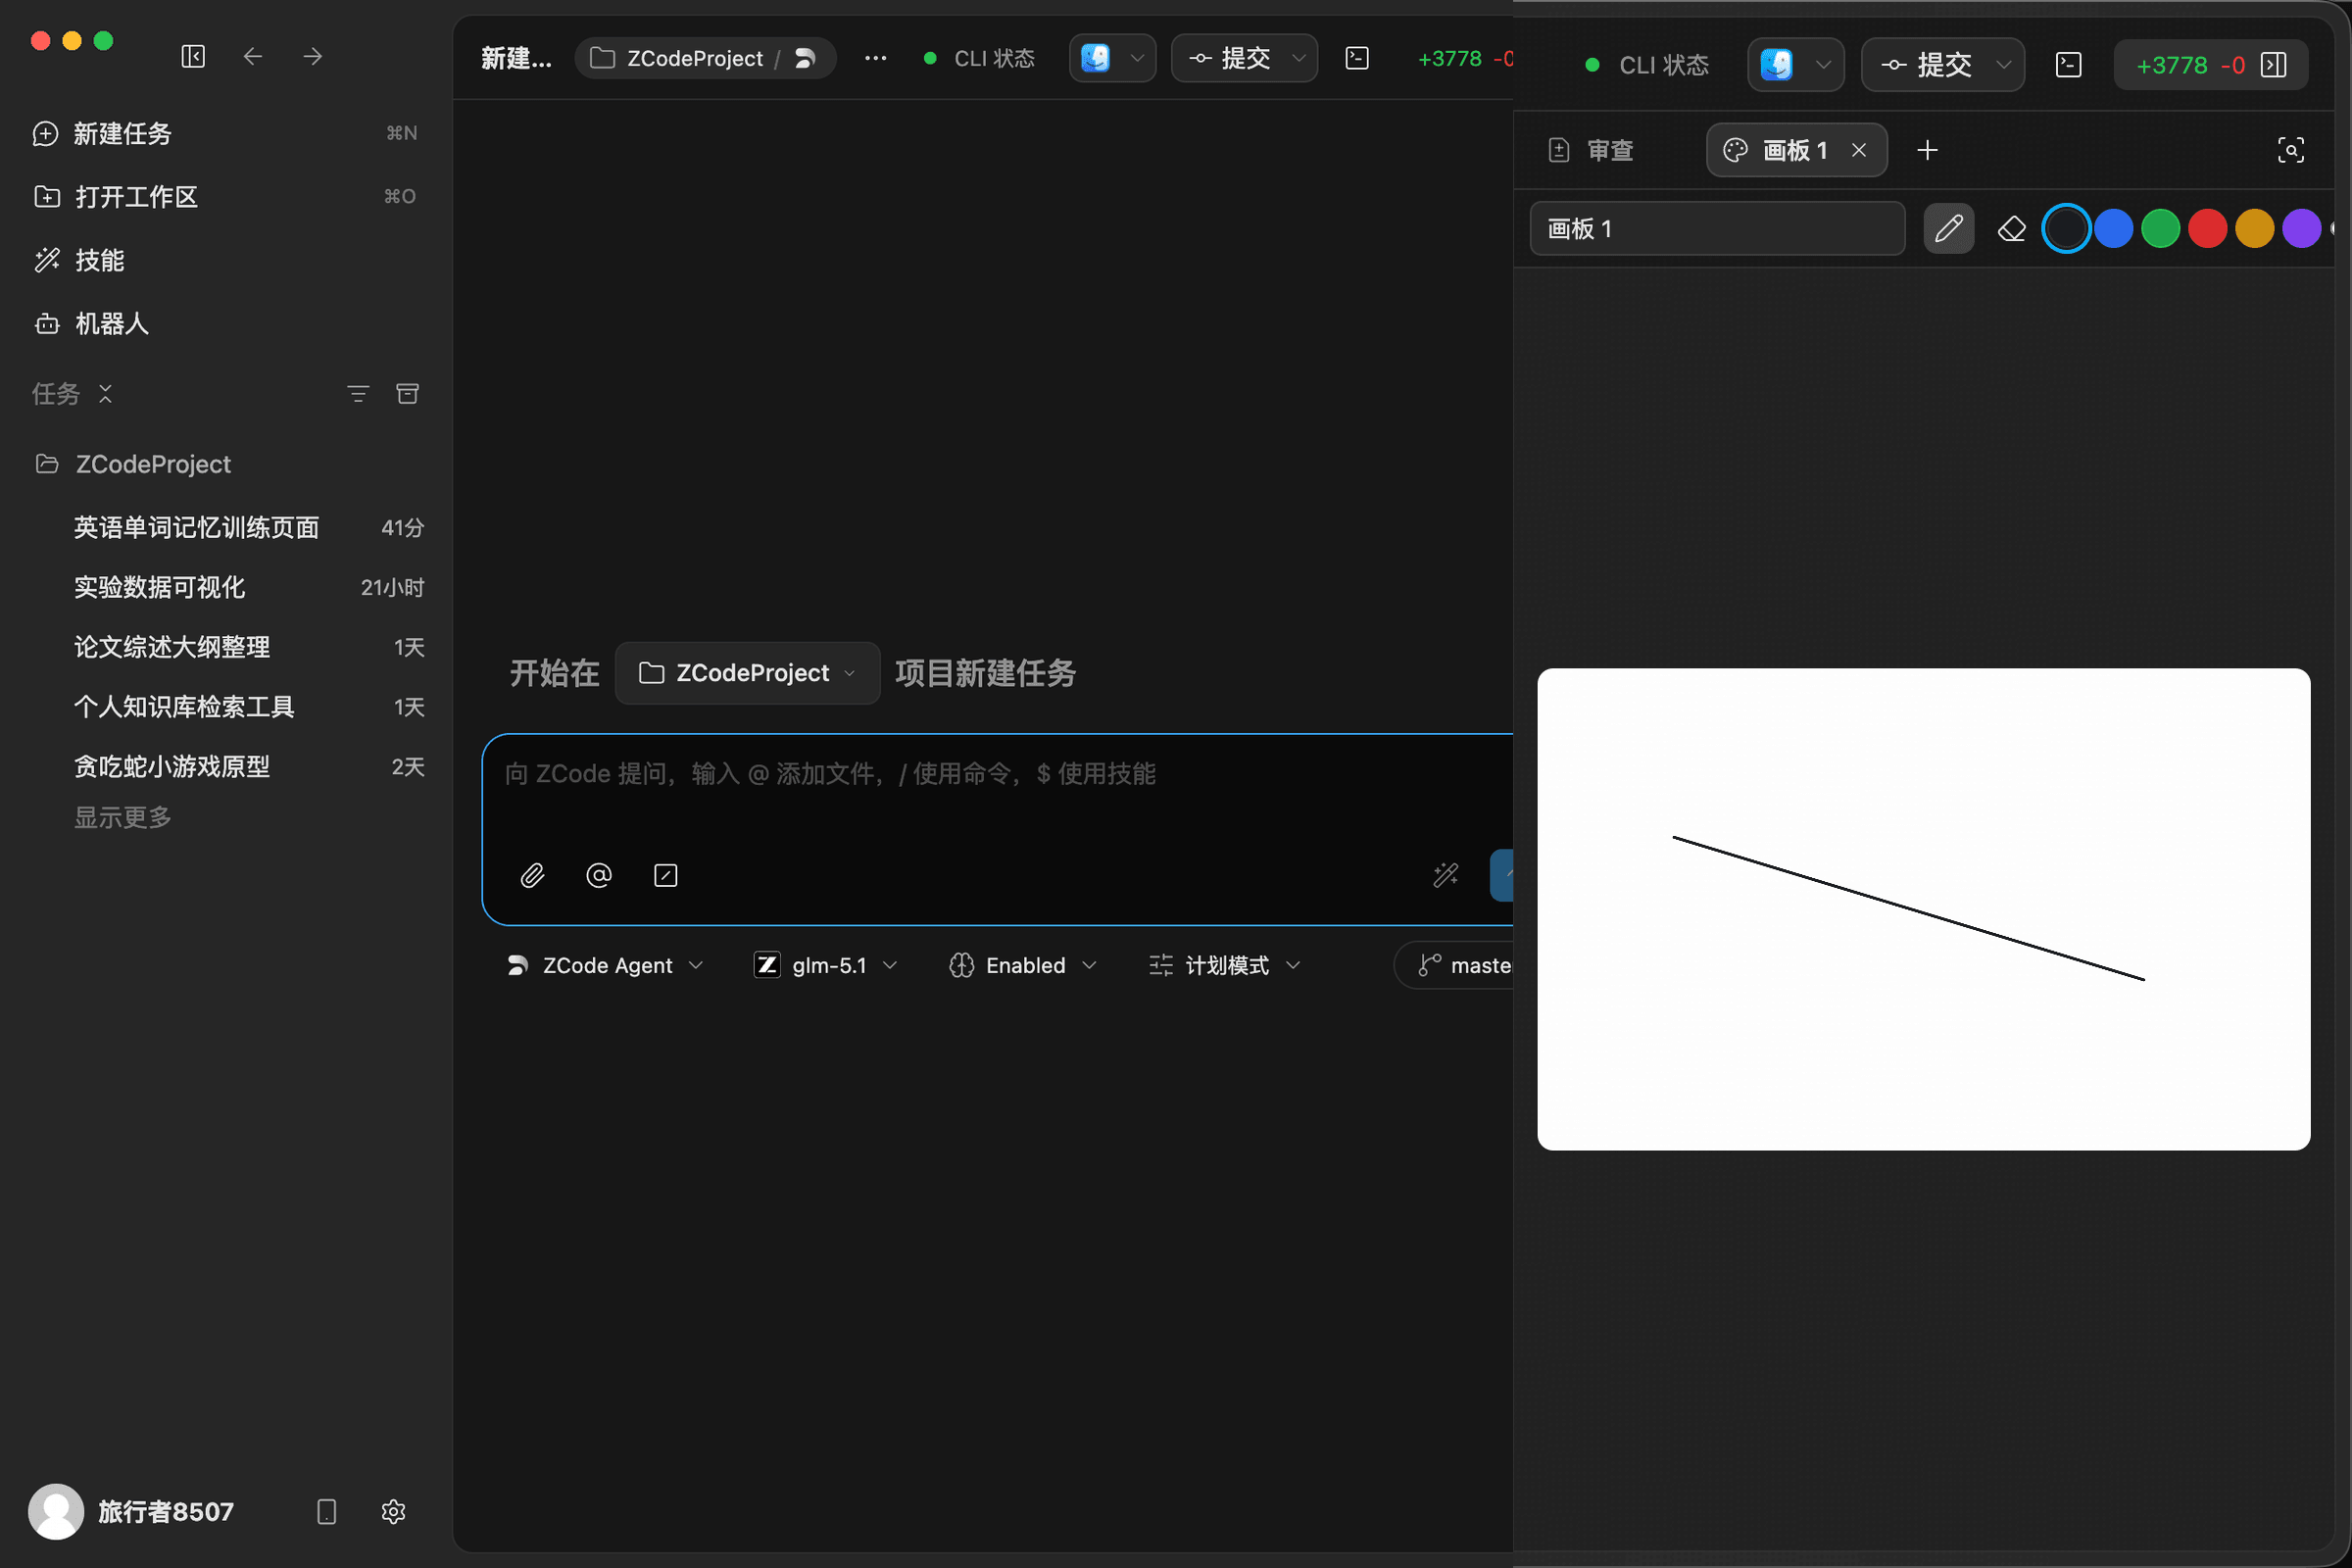Click CLI 状态 in right panel header
Viewport: 2352px width, 1568px height.
(x=1648, y=65)
